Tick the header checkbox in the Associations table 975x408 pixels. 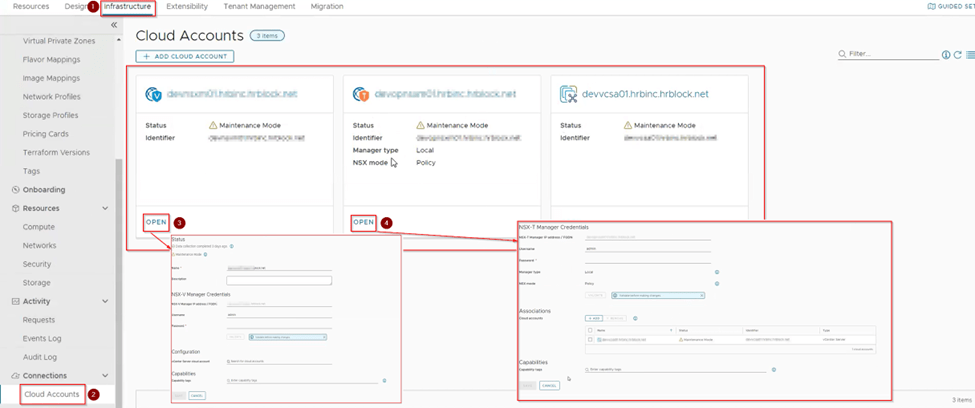588,328
